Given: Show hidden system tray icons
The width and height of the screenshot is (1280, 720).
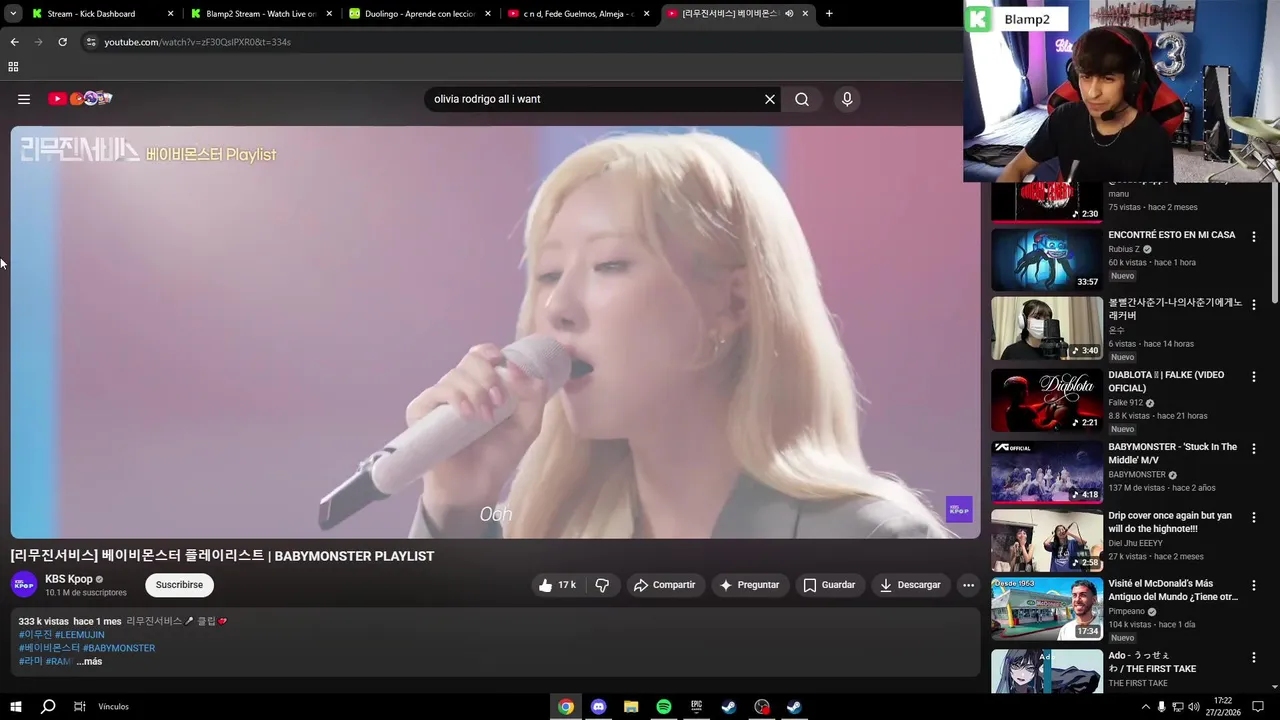Looking at the screenshot, I should tap(1145, 707).
